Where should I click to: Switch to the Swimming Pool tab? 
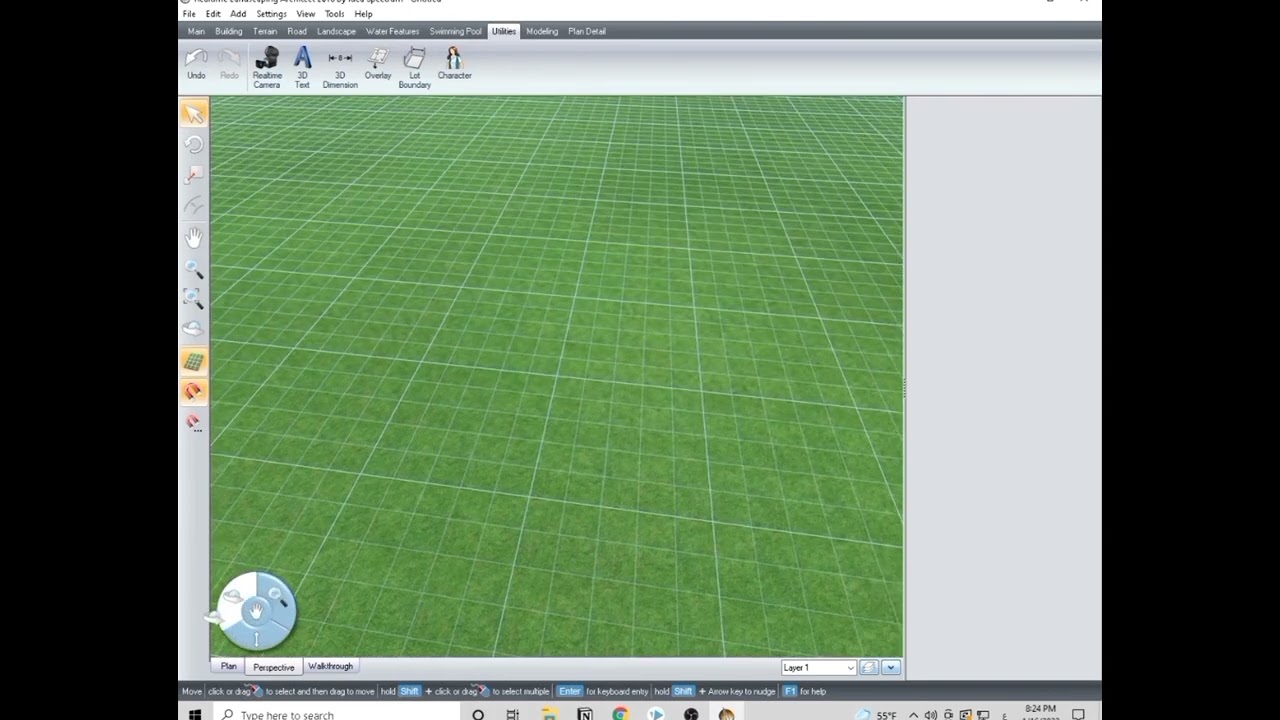[455, 31]
